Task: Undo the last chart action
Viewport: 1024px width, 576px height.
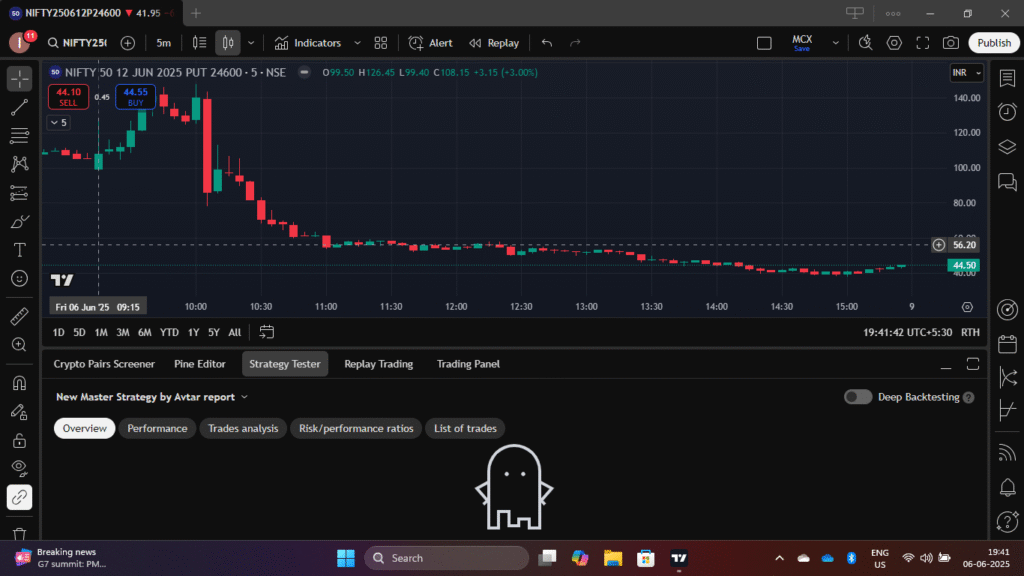Action: point(547,43)
